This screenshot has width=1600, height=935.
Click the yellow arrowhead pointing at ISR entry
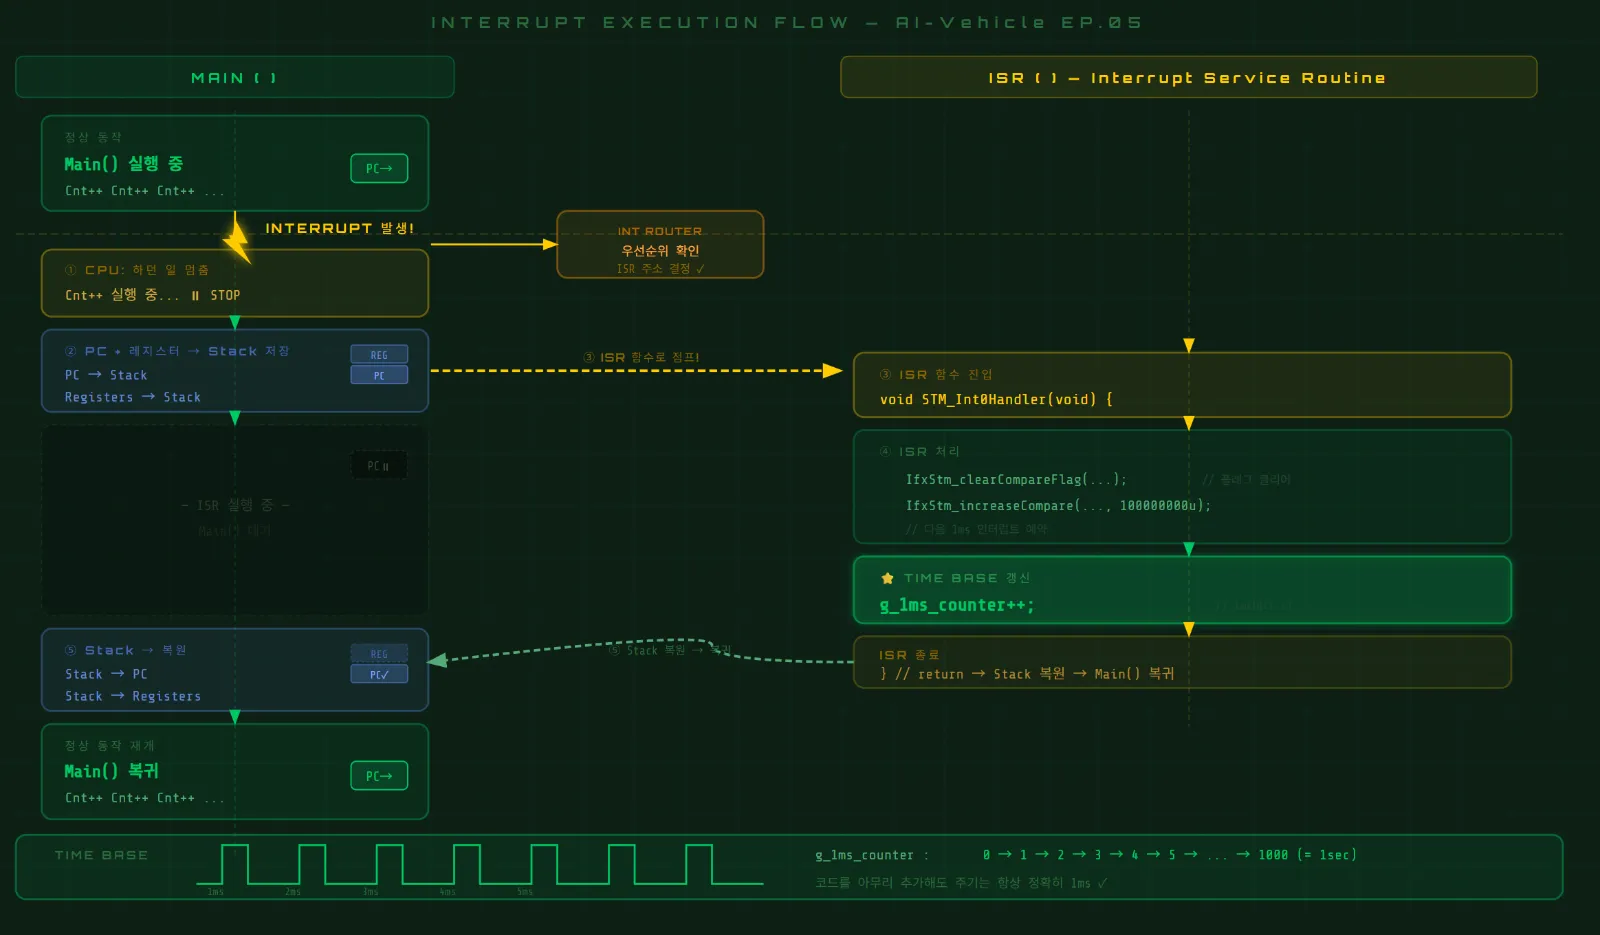(x=832, y=371)
